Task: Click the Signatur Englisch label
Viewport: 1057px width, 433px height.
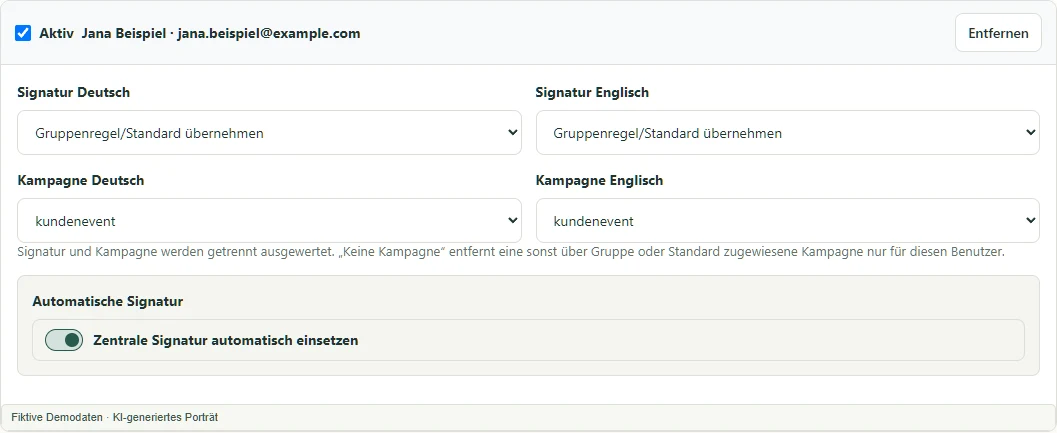Action: click(592, 92)
